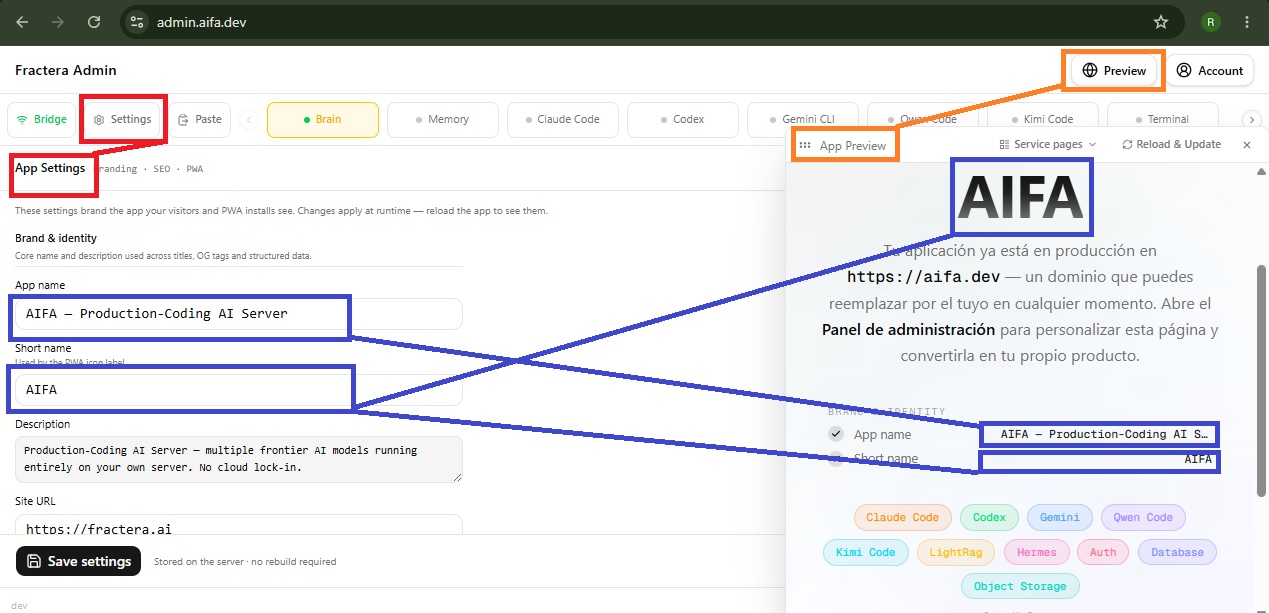The width and height of the screenshot is (1269, 613).
Task: Click the Database tag in preview
Action: point(1177,552)
